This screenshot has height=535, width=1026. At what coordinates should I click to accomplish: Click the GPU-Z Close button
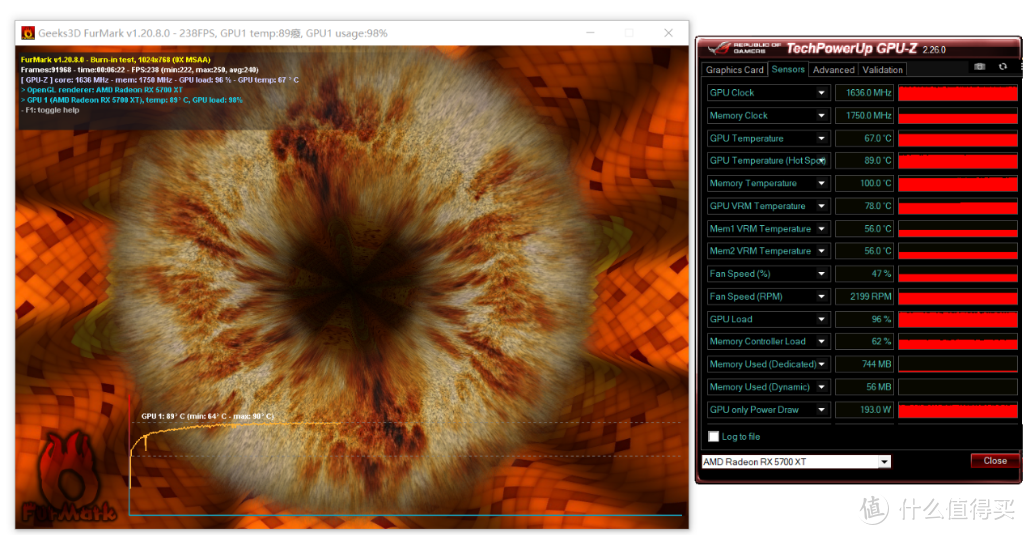(995, 460)
